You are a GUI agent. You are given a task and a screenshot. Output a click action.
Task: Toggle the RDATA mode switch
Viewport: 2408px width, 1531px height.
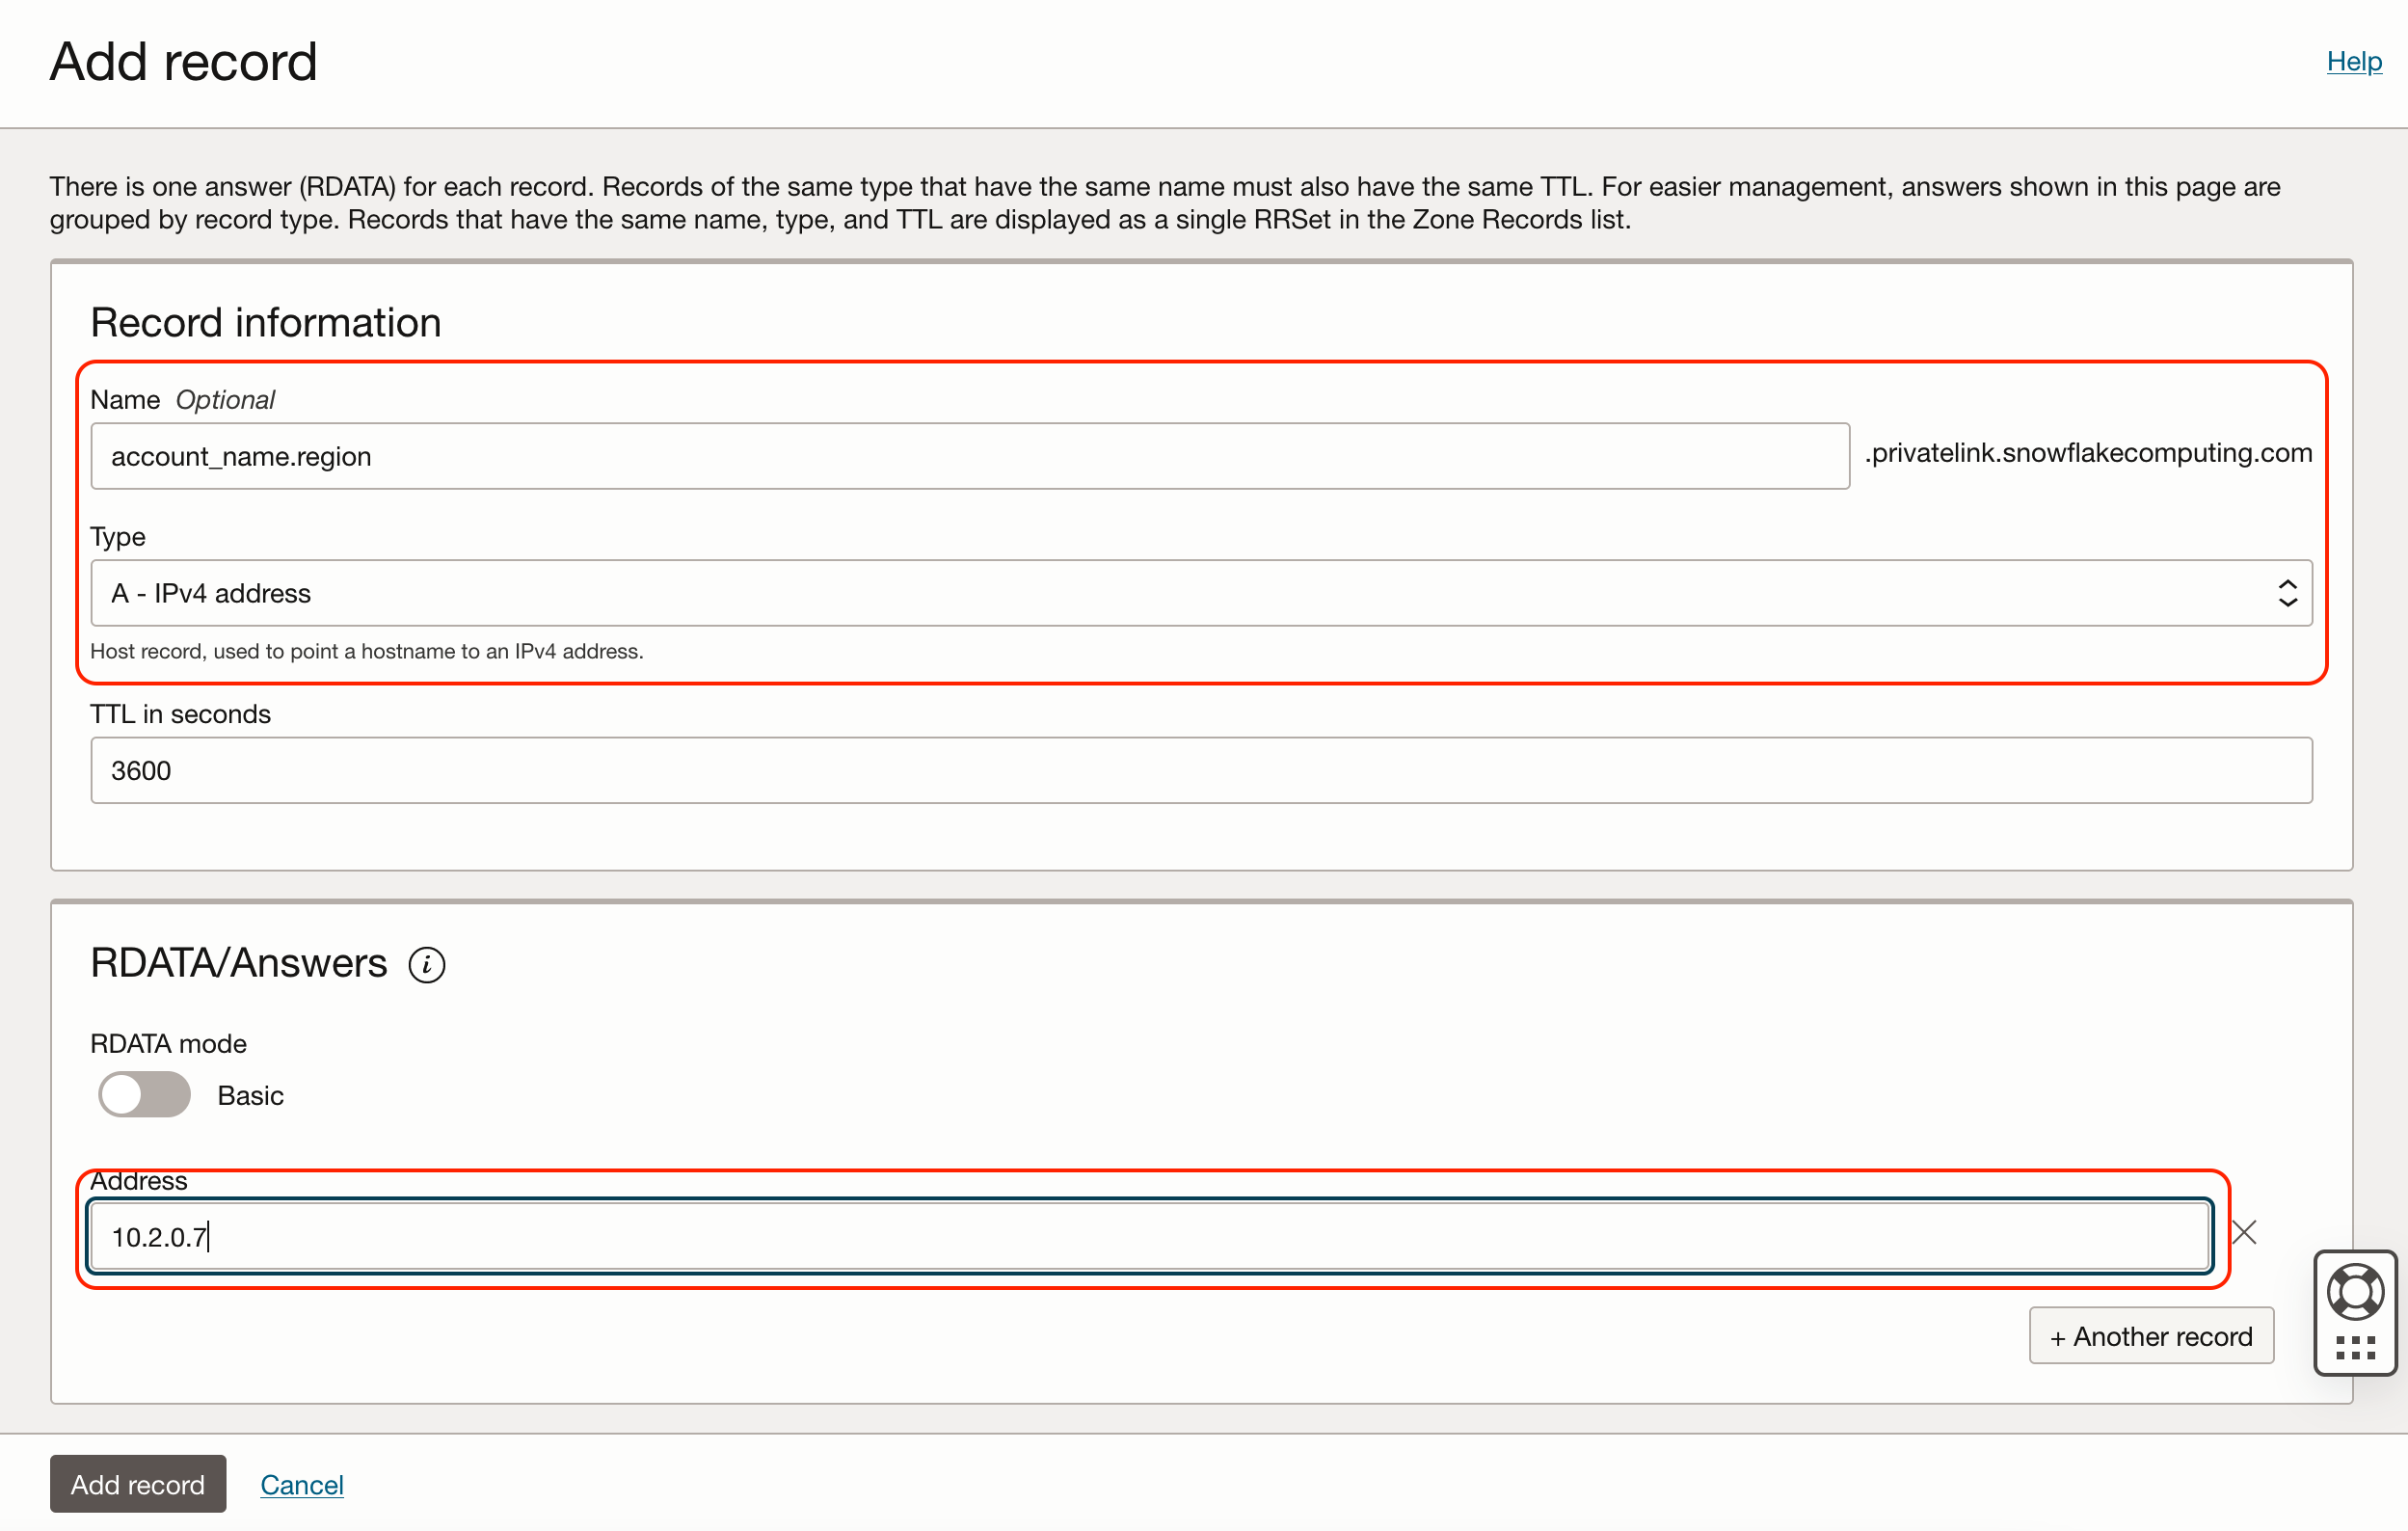coord(144,1095)
